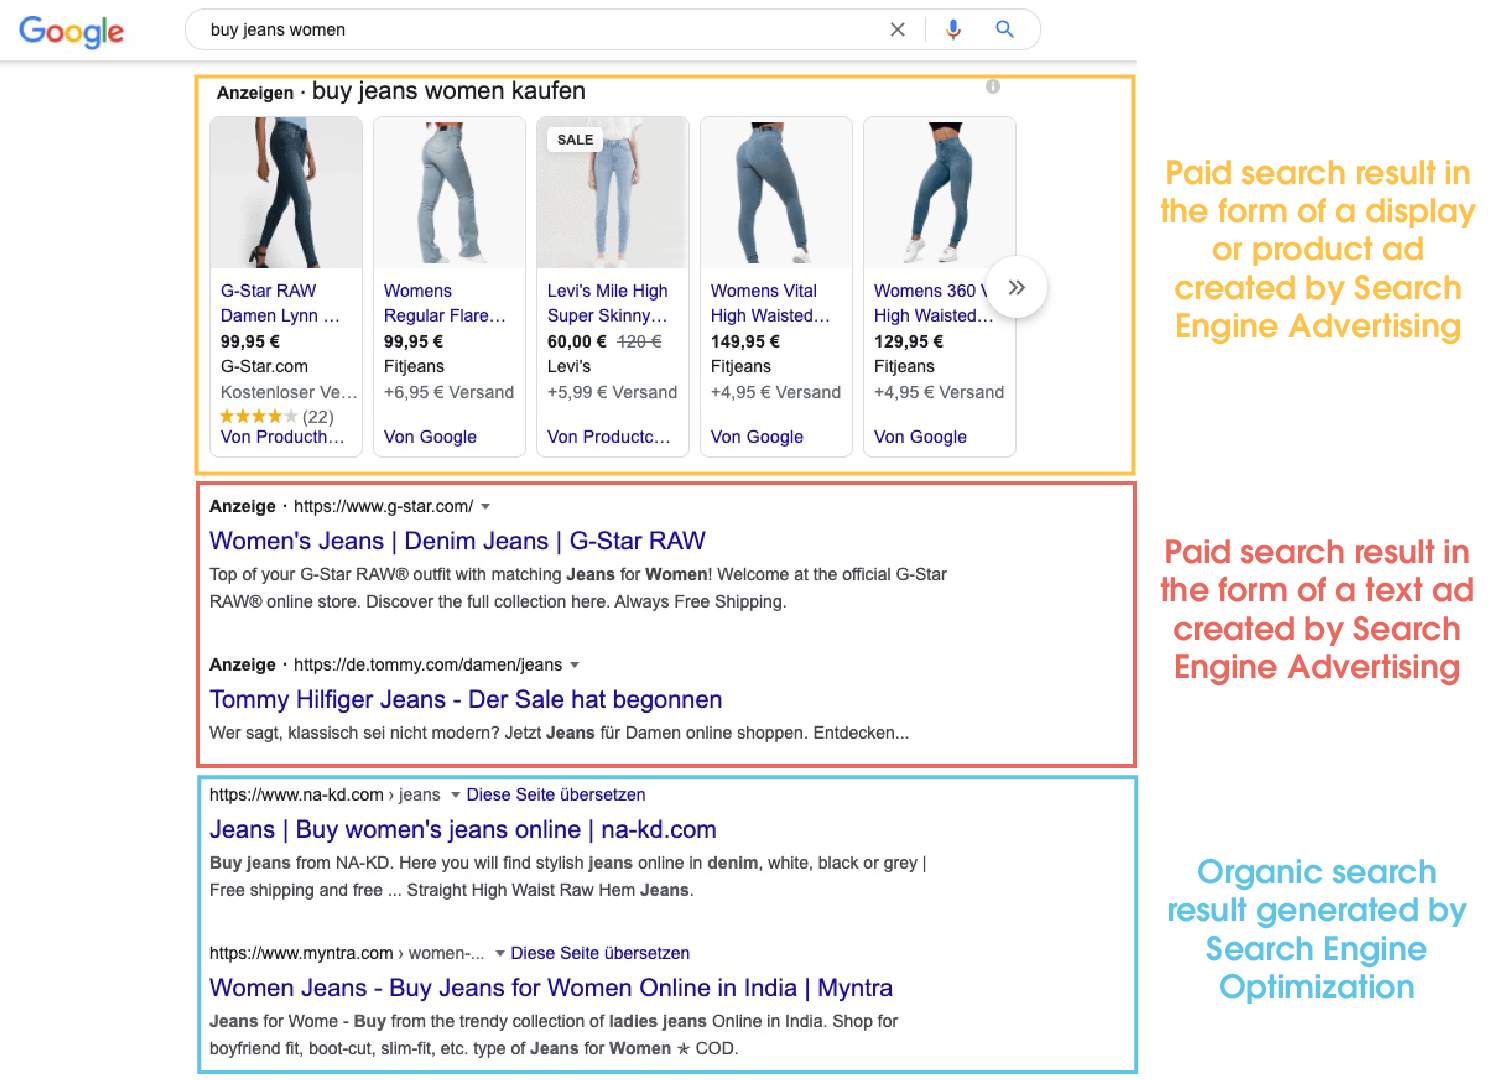Viewport: 1500px width, 1080px height.
Task: Click price '149,95 €' of Womens Vital
Action: coord(745,342)
